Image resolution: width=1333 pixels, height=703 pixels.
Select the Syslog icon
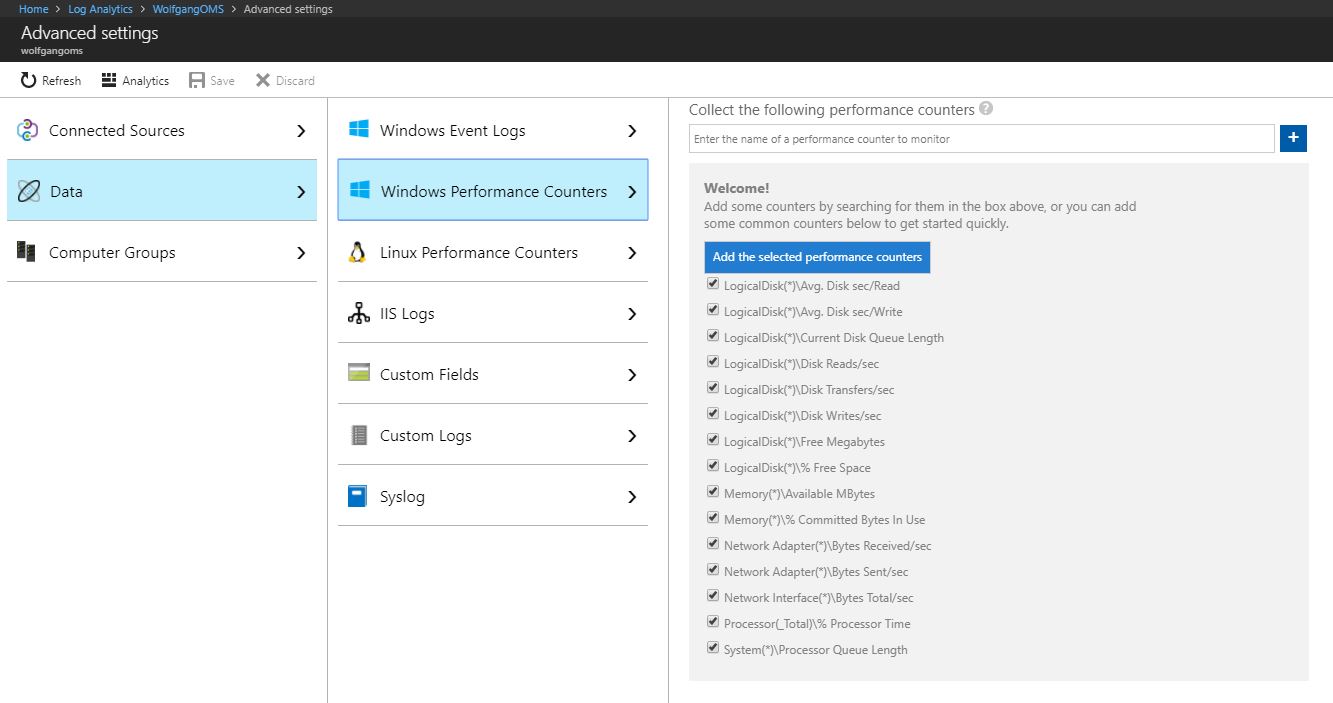pos(360,496)
